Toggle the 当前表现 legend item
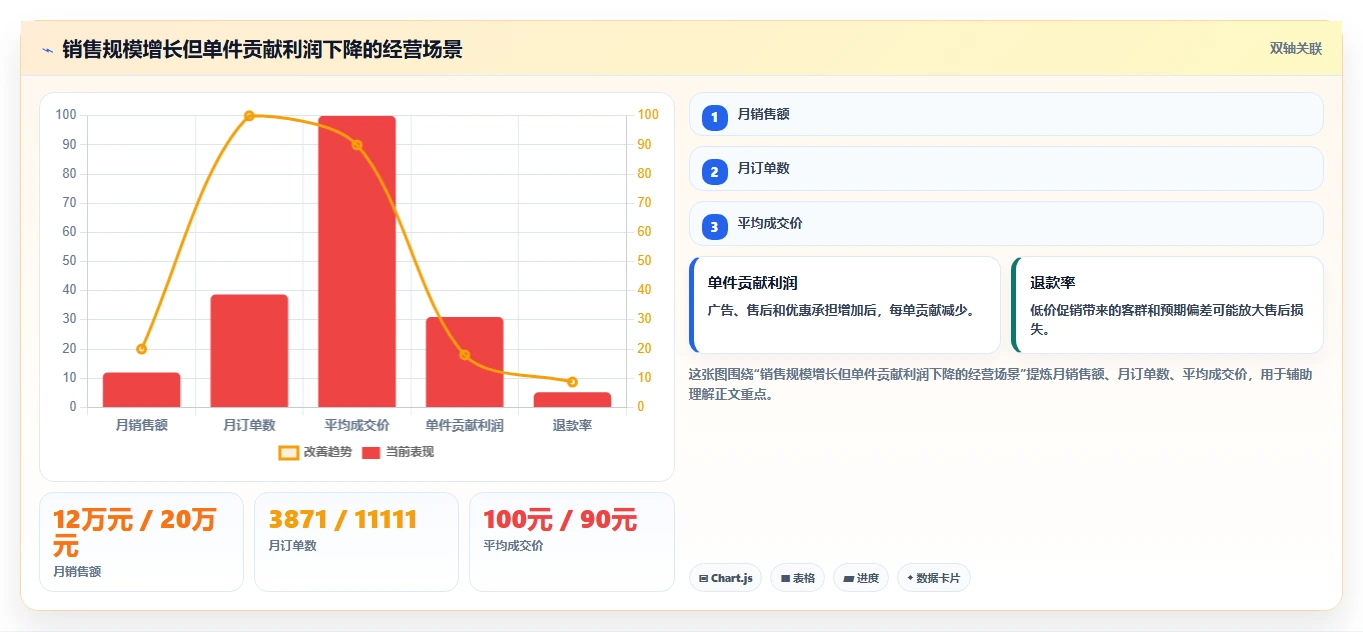This screenshot has height=632, width=1363. tap(398, 452)
